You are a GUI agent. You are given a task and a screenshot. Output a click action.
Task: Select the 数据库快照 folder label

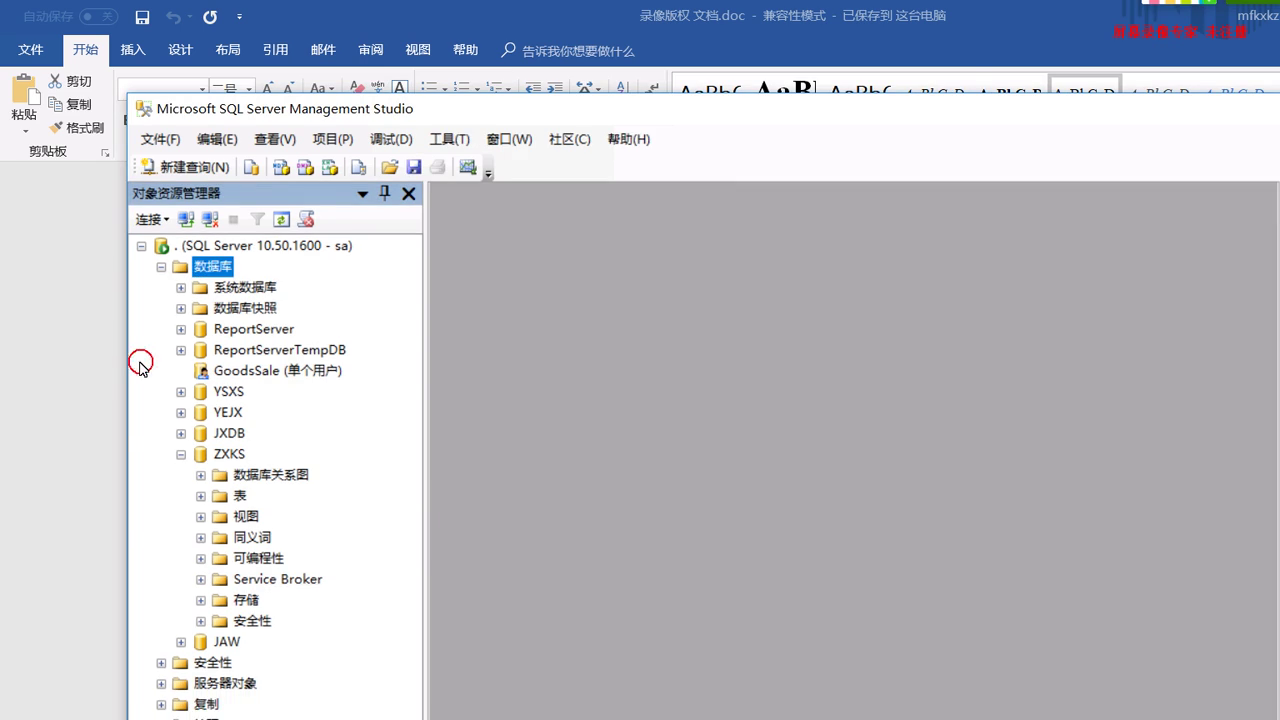(x=245, y=308)
